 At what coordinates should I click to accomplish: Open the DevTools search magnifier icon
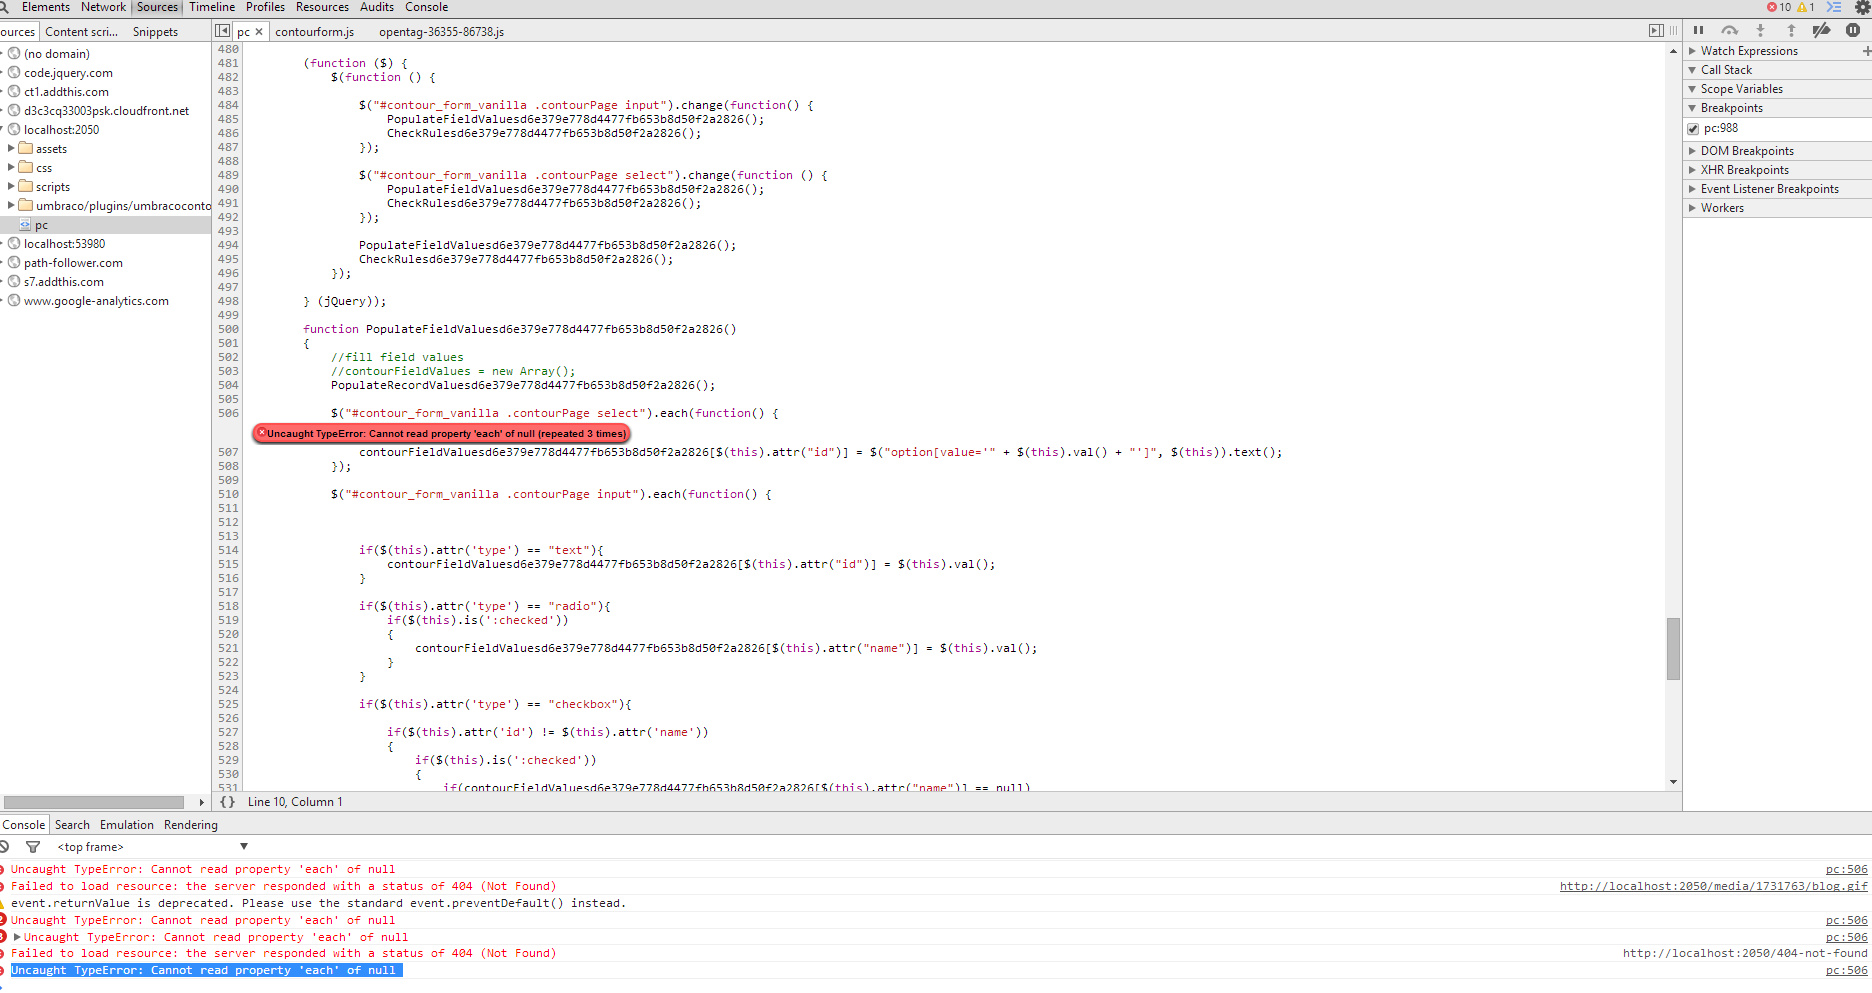point(4,7)
